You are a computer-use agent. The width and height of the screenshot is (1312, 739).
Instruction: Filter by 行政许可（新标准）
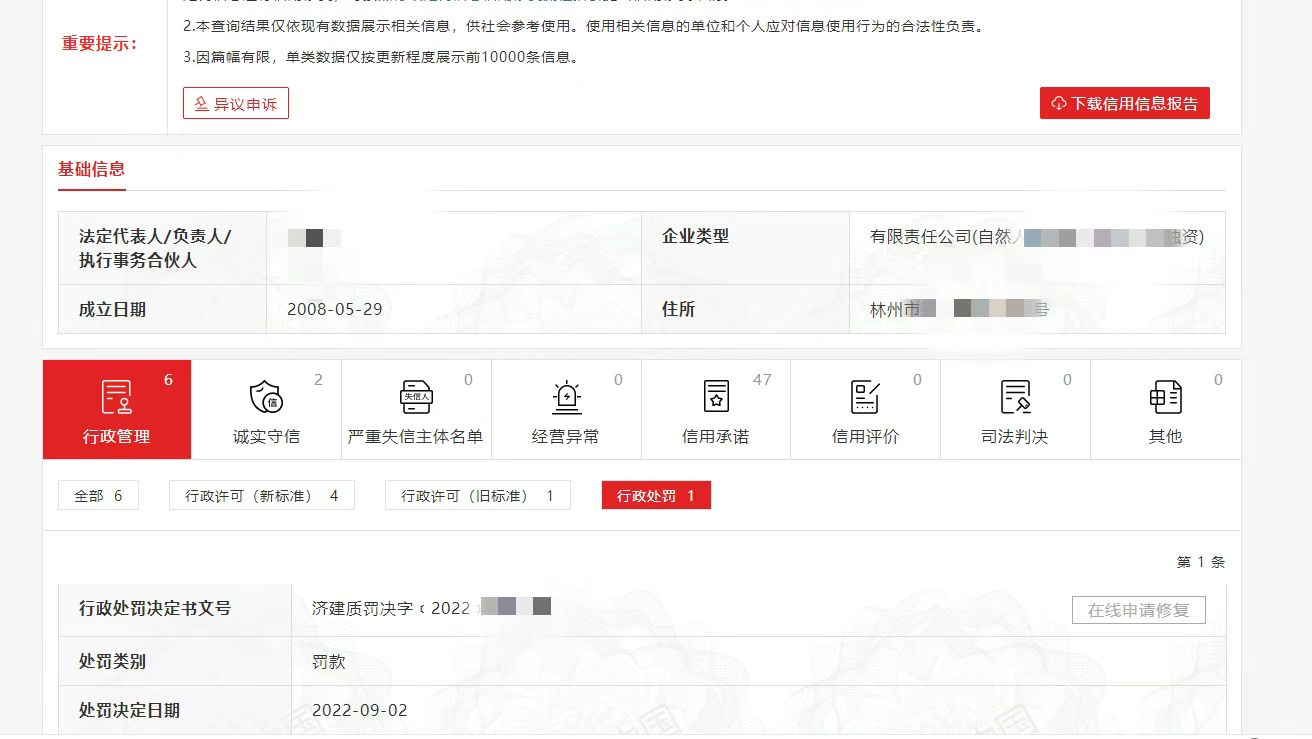pos(262,496)
